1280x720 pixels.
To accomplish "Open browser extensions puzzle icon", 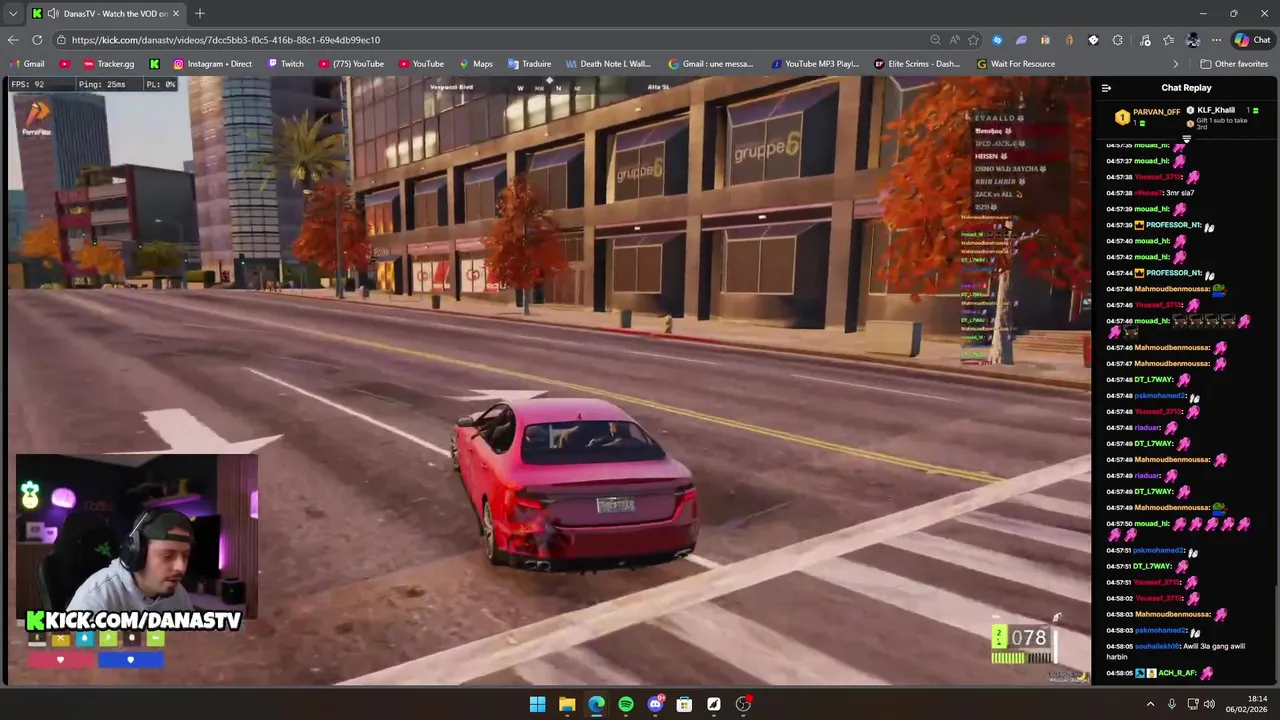I will [1117, 40].
